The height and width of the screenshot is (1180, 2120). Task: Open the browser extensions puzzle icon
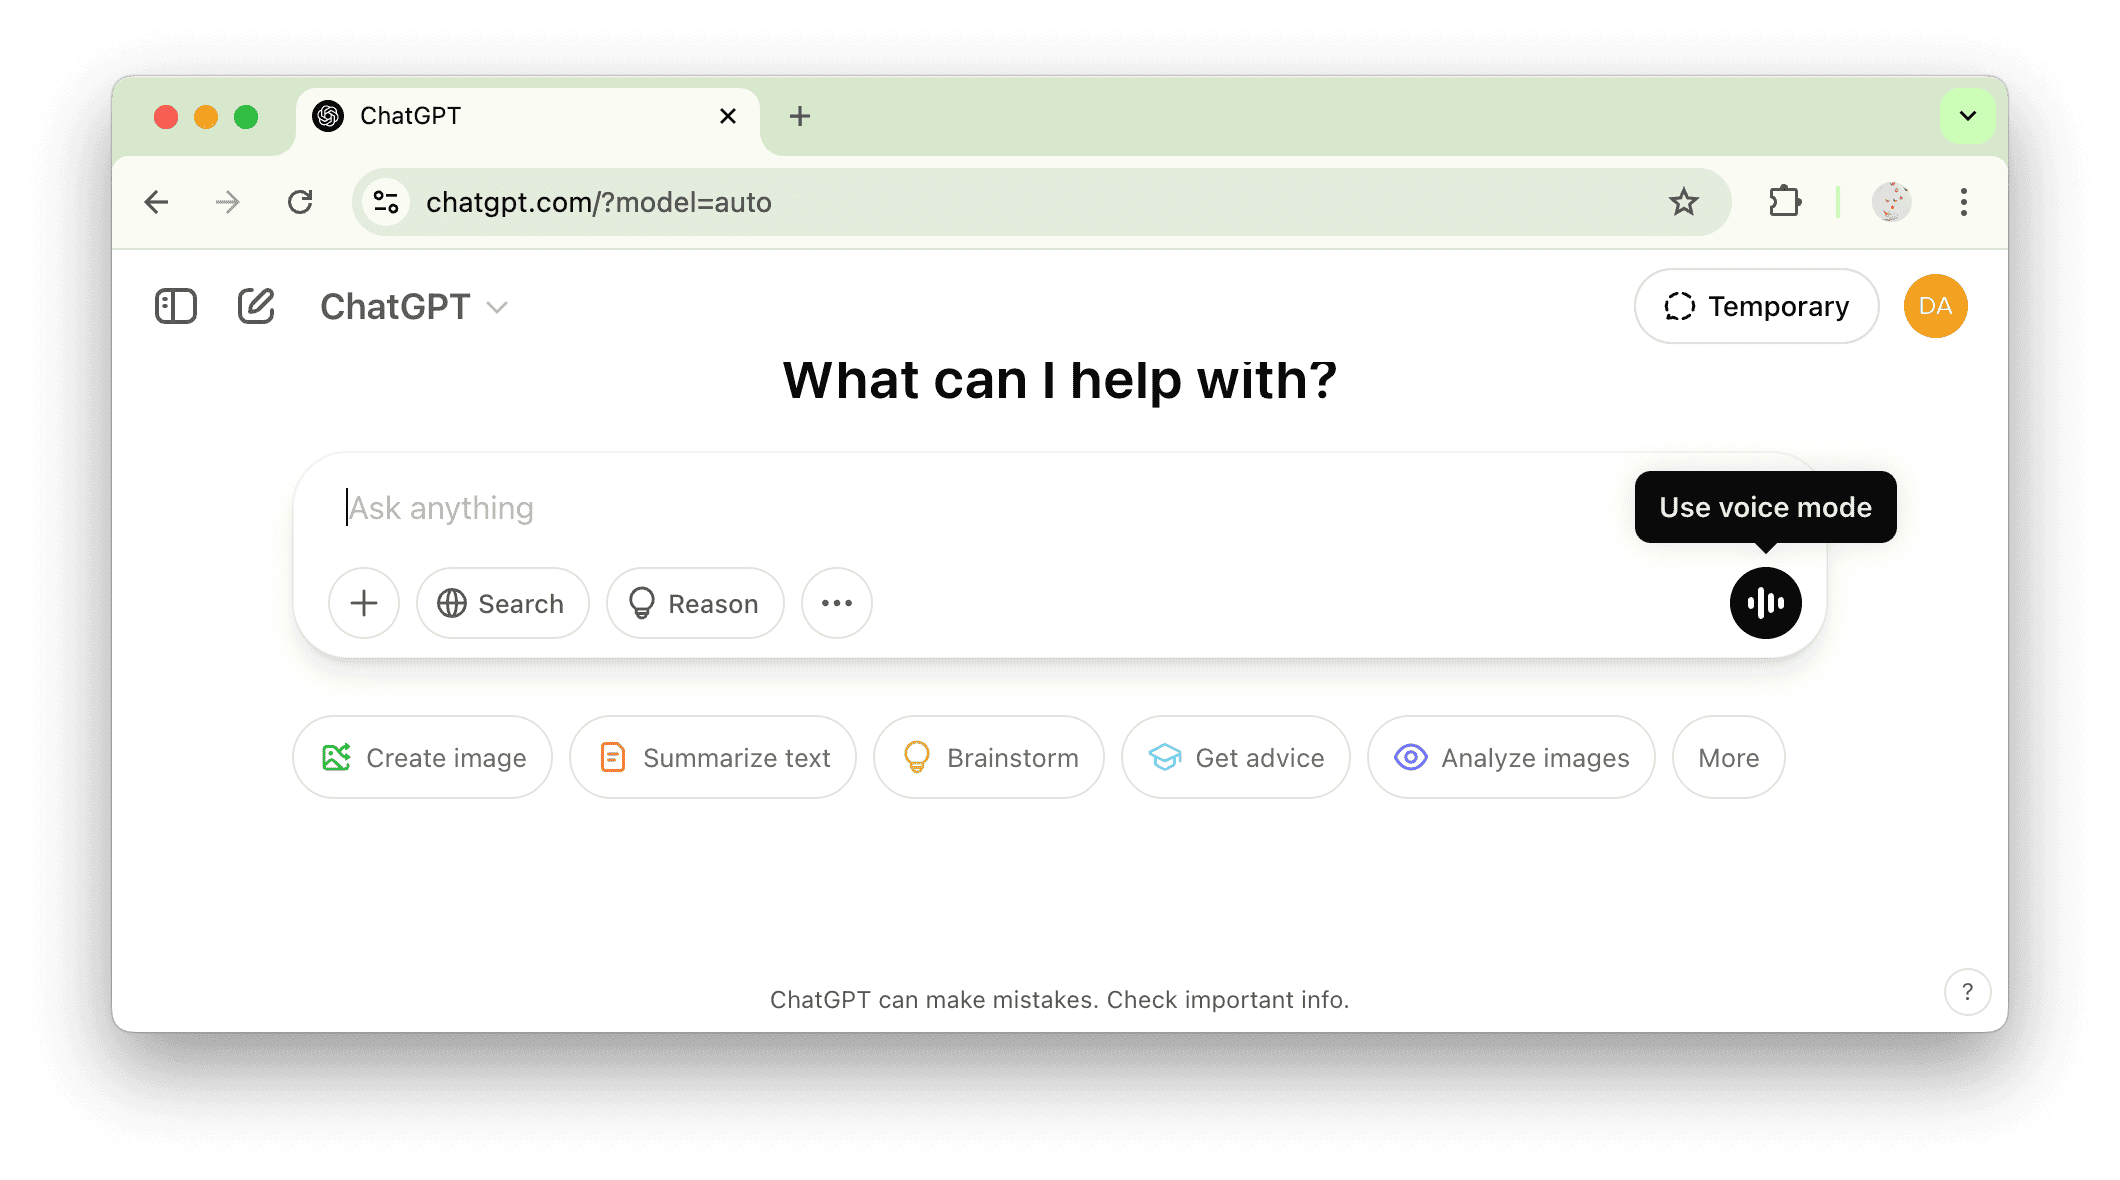pyautogui.click(x=1785, y=202)
